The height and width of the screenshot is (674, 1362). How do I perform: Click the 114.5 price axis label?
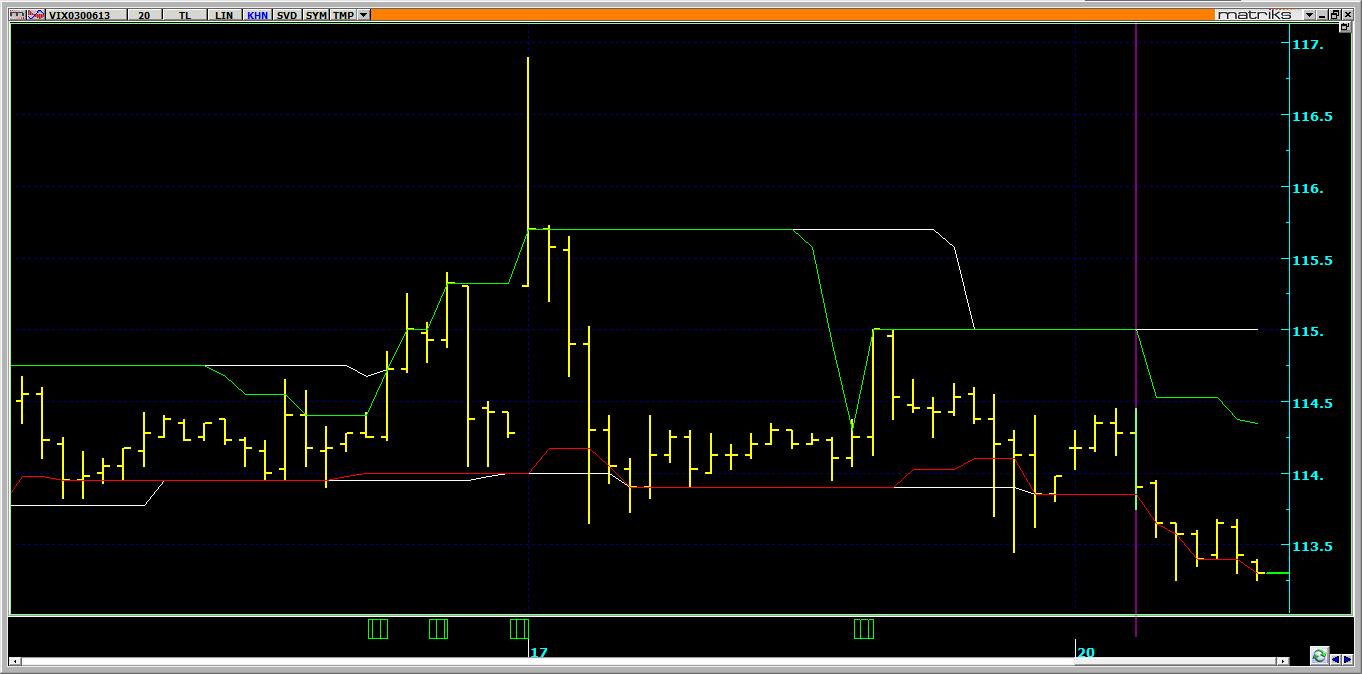pos(1312,404)
